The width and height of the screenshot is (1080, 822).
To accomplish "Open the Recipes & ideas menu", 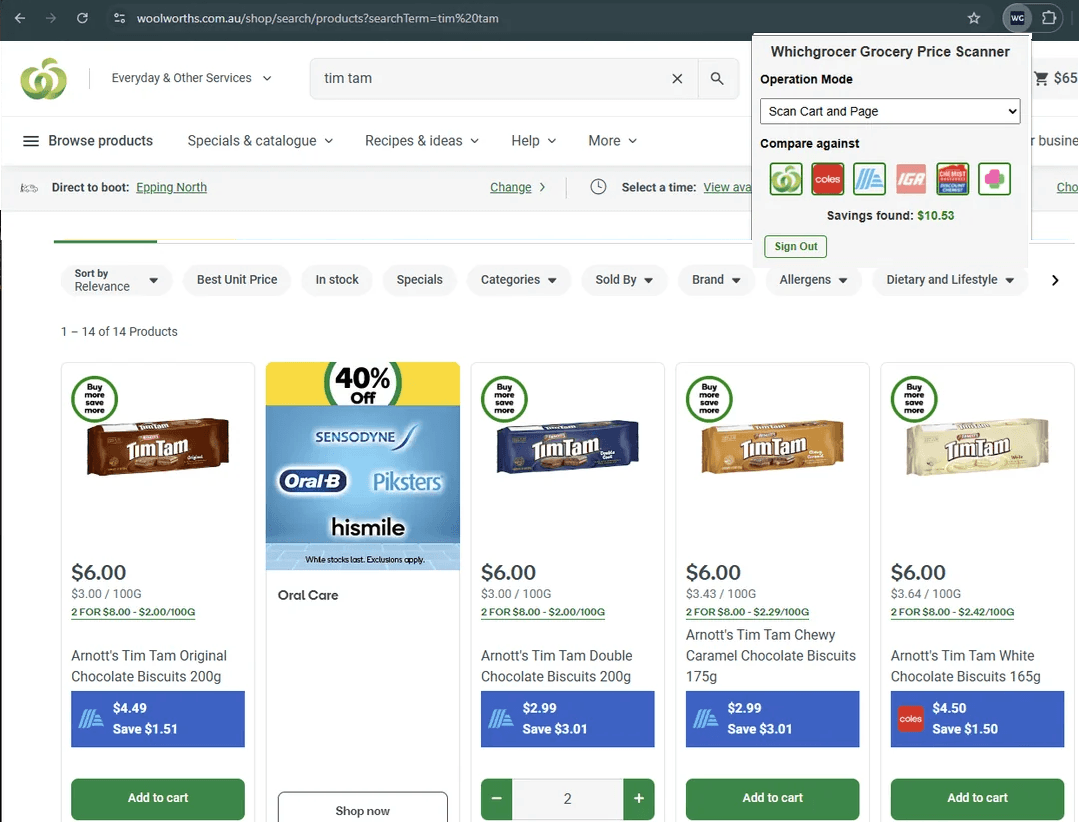I will click(421, 141).
